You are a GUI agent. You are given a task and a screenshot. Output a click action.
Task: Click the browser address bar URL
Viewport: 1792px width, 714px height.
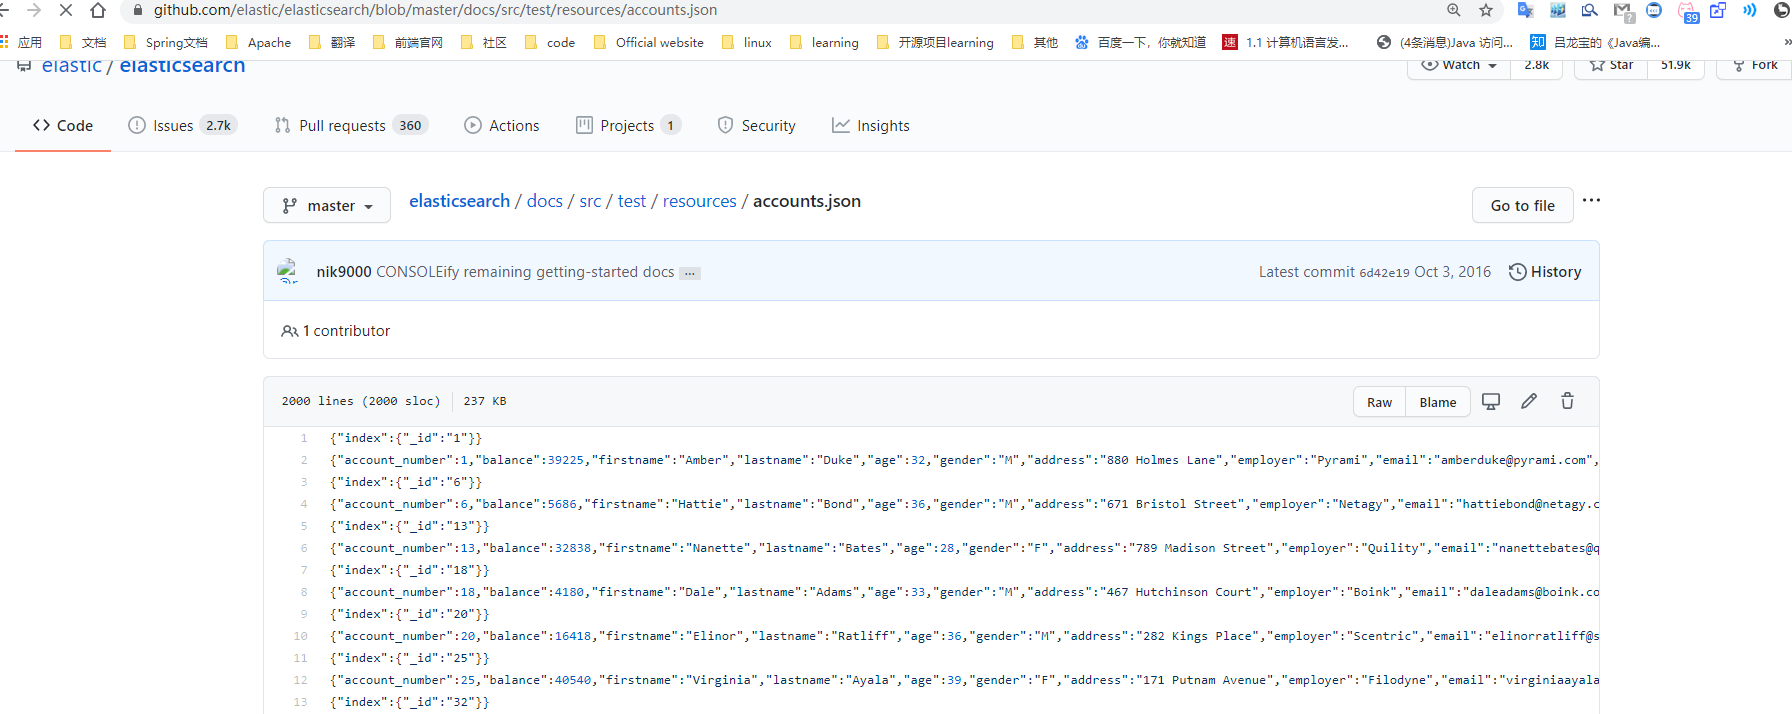435,10
